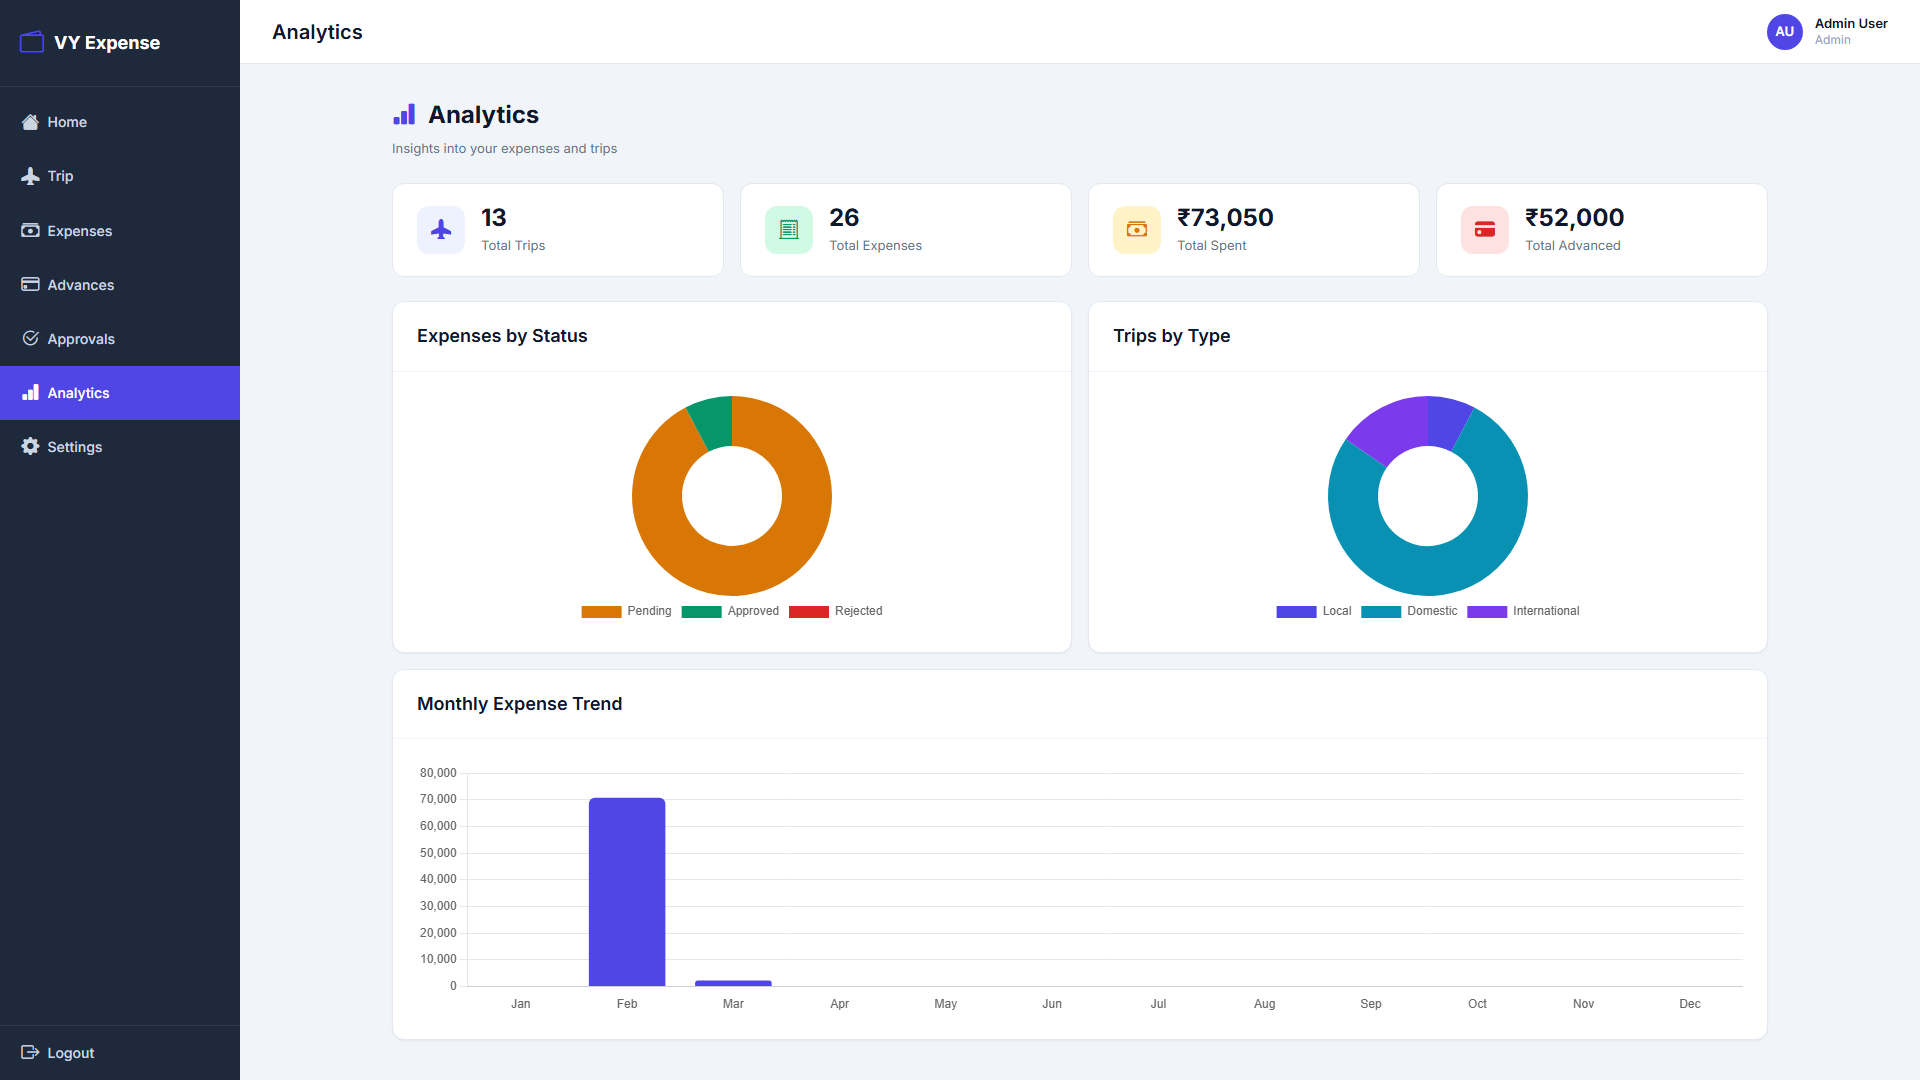
Task: Click the airplane icon on Total Trips card
Action: 440,229
